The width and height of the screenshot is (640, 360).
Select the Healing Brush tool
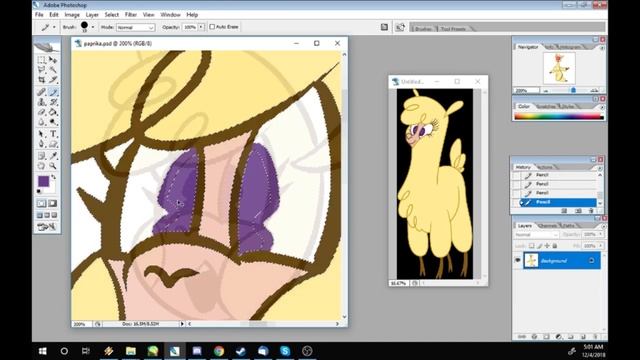click(x=42, y=92)
